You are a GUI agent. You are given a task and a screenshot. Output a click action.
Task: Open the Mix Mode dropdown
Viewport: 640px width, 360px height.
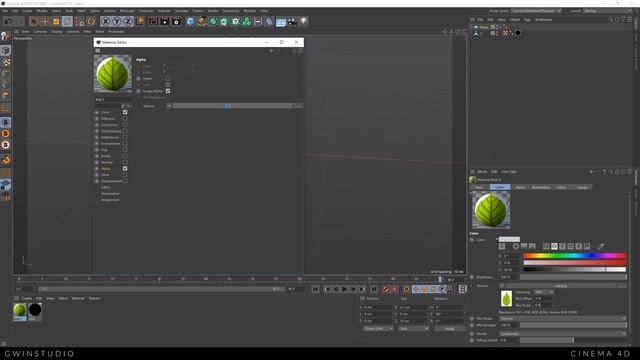click(563, 318)
